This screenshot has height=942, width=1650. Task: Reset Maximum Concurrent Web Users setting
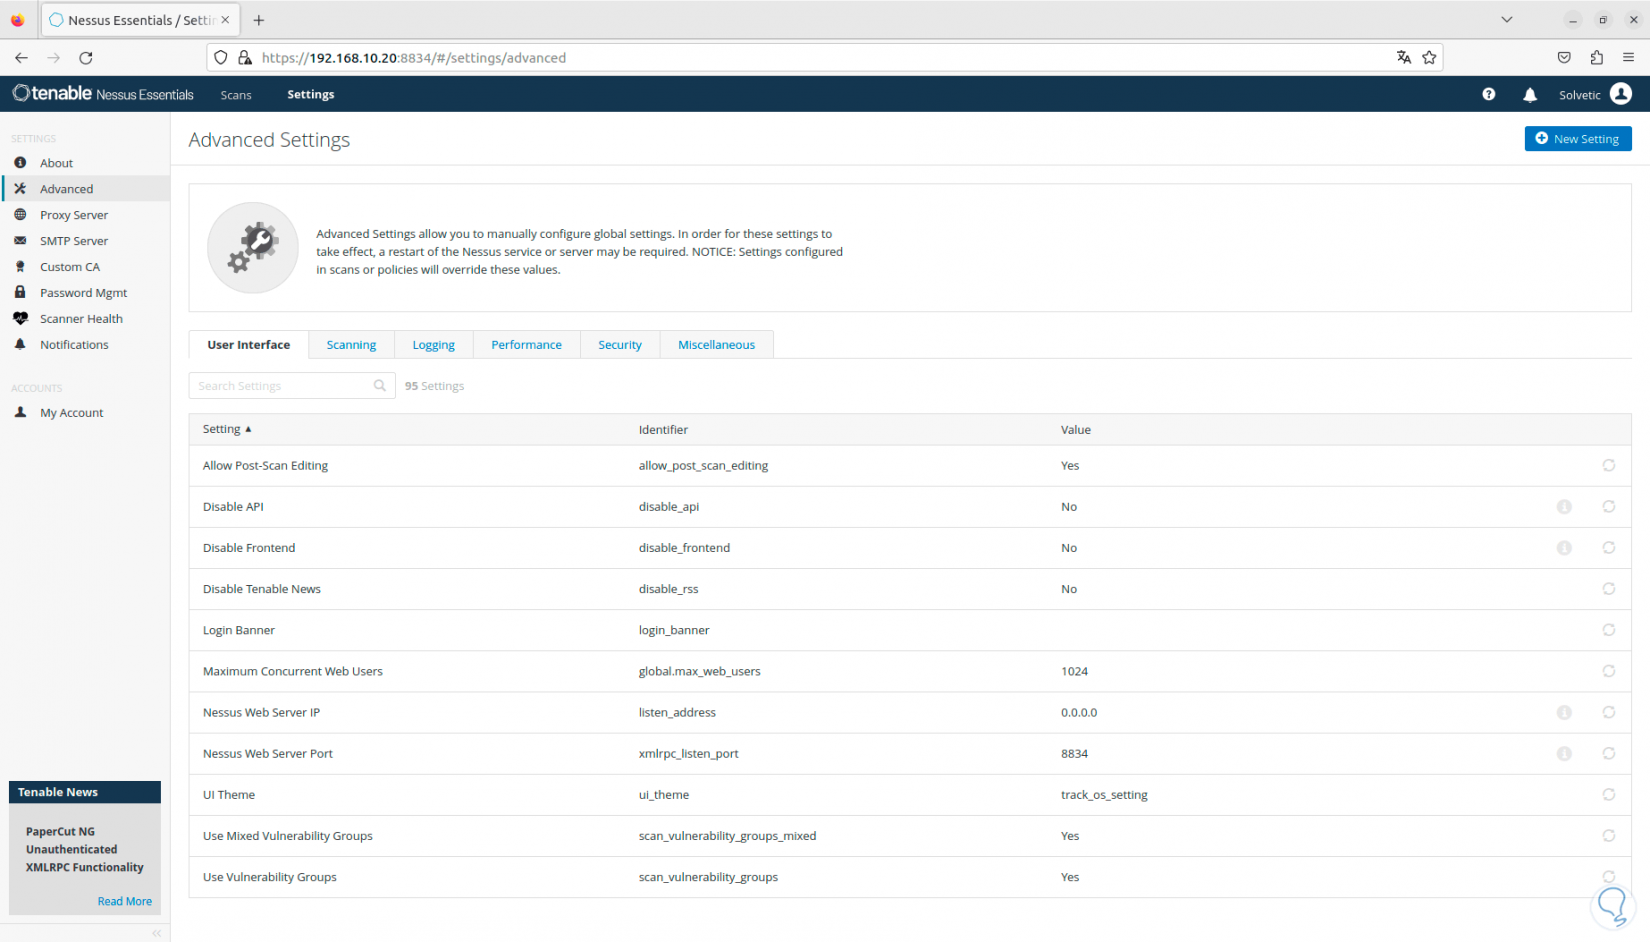coord(1608,671)
